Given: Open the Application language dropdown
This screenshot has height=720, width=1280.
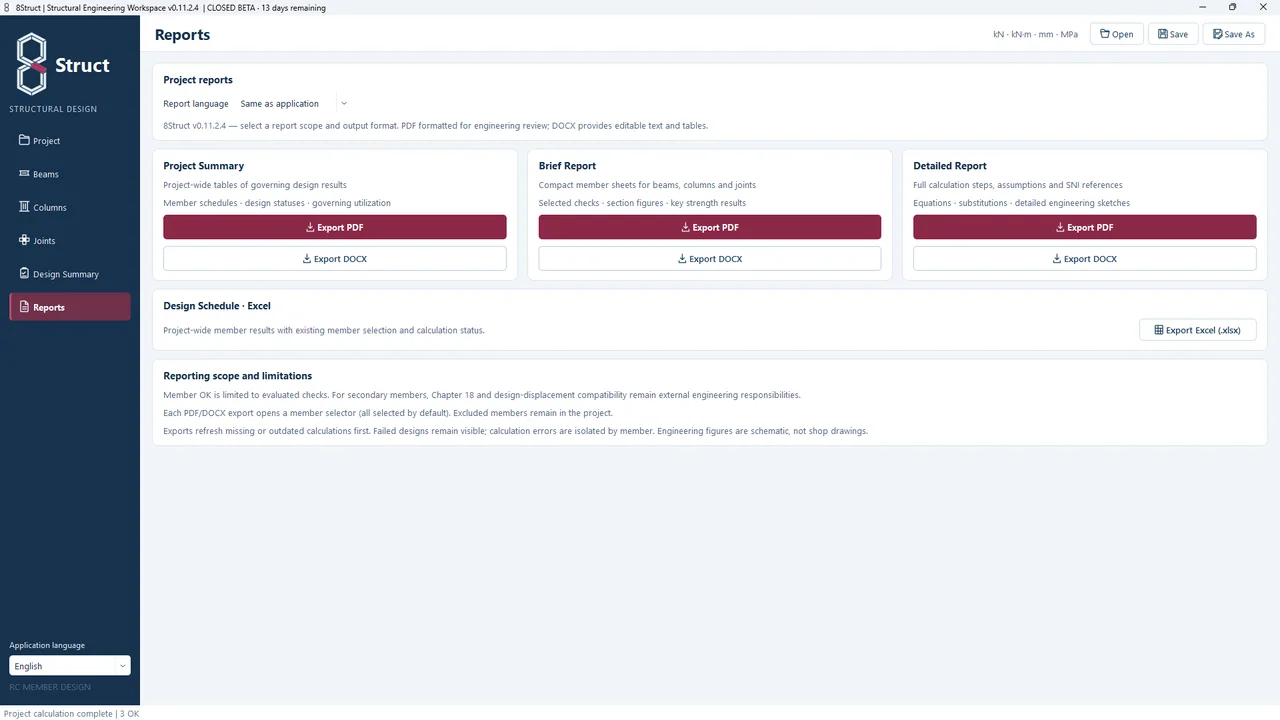Looking at the screenshot, I should pyautogui.click(x=70, y=666).
